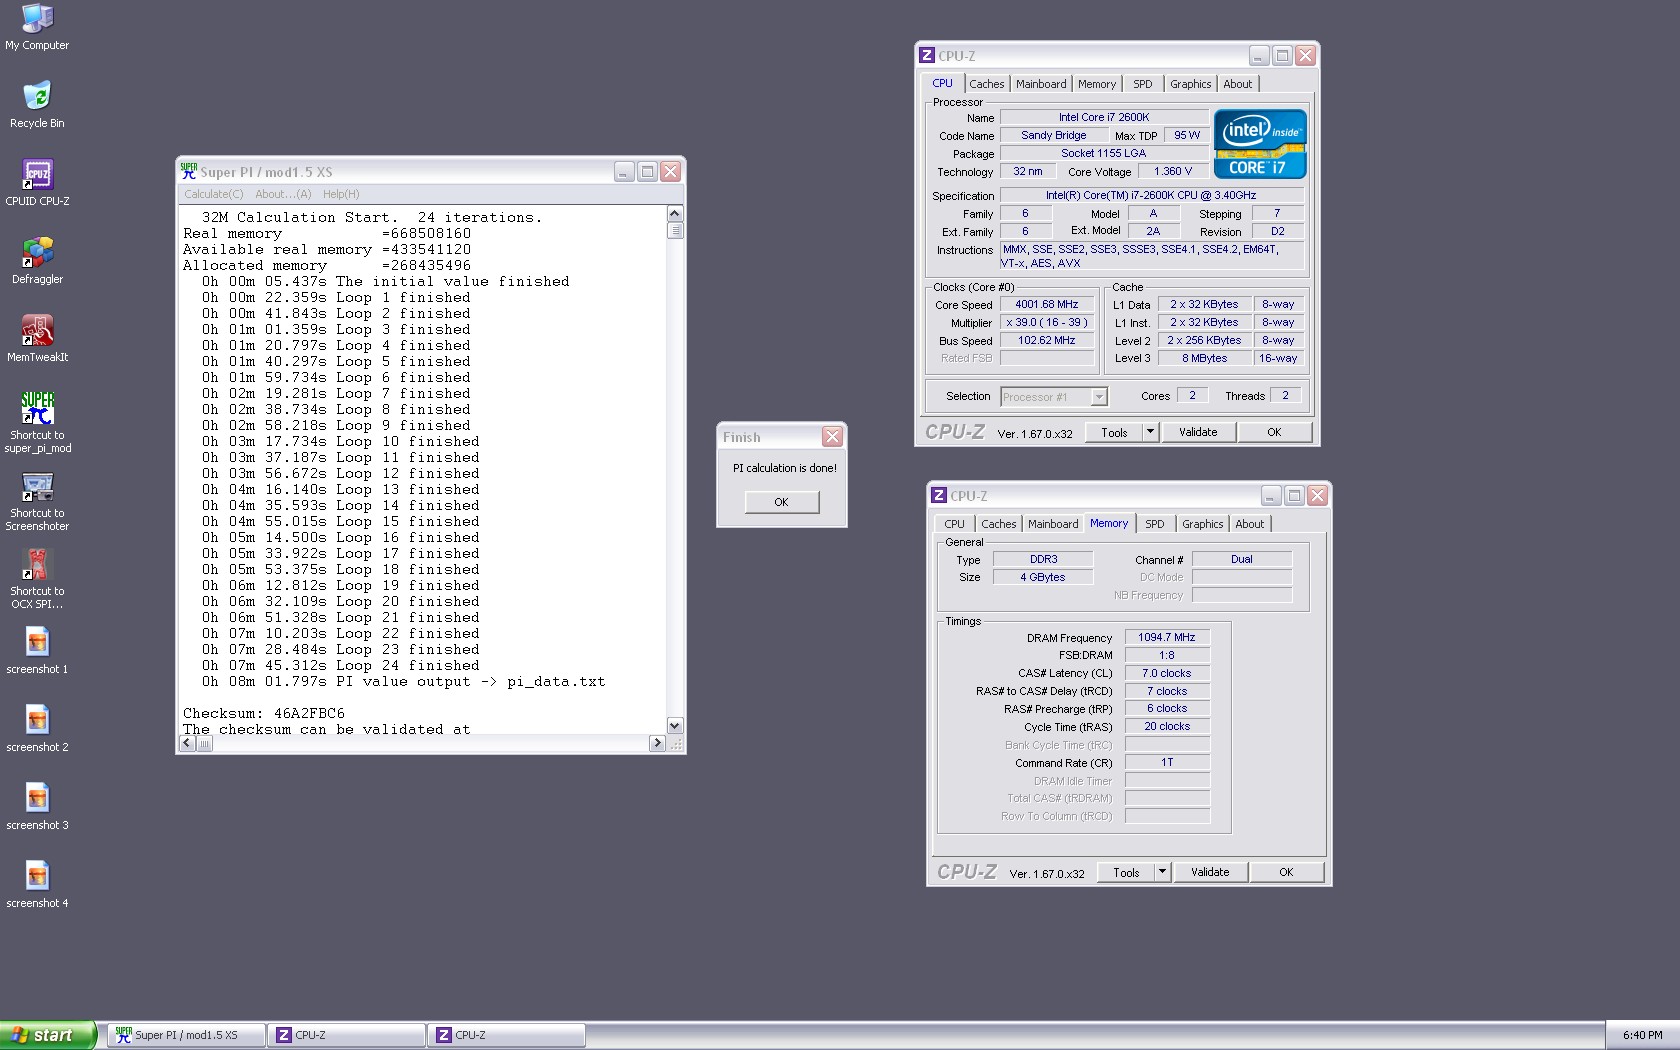Select the Defraggler desktop icon

point(37,261)
